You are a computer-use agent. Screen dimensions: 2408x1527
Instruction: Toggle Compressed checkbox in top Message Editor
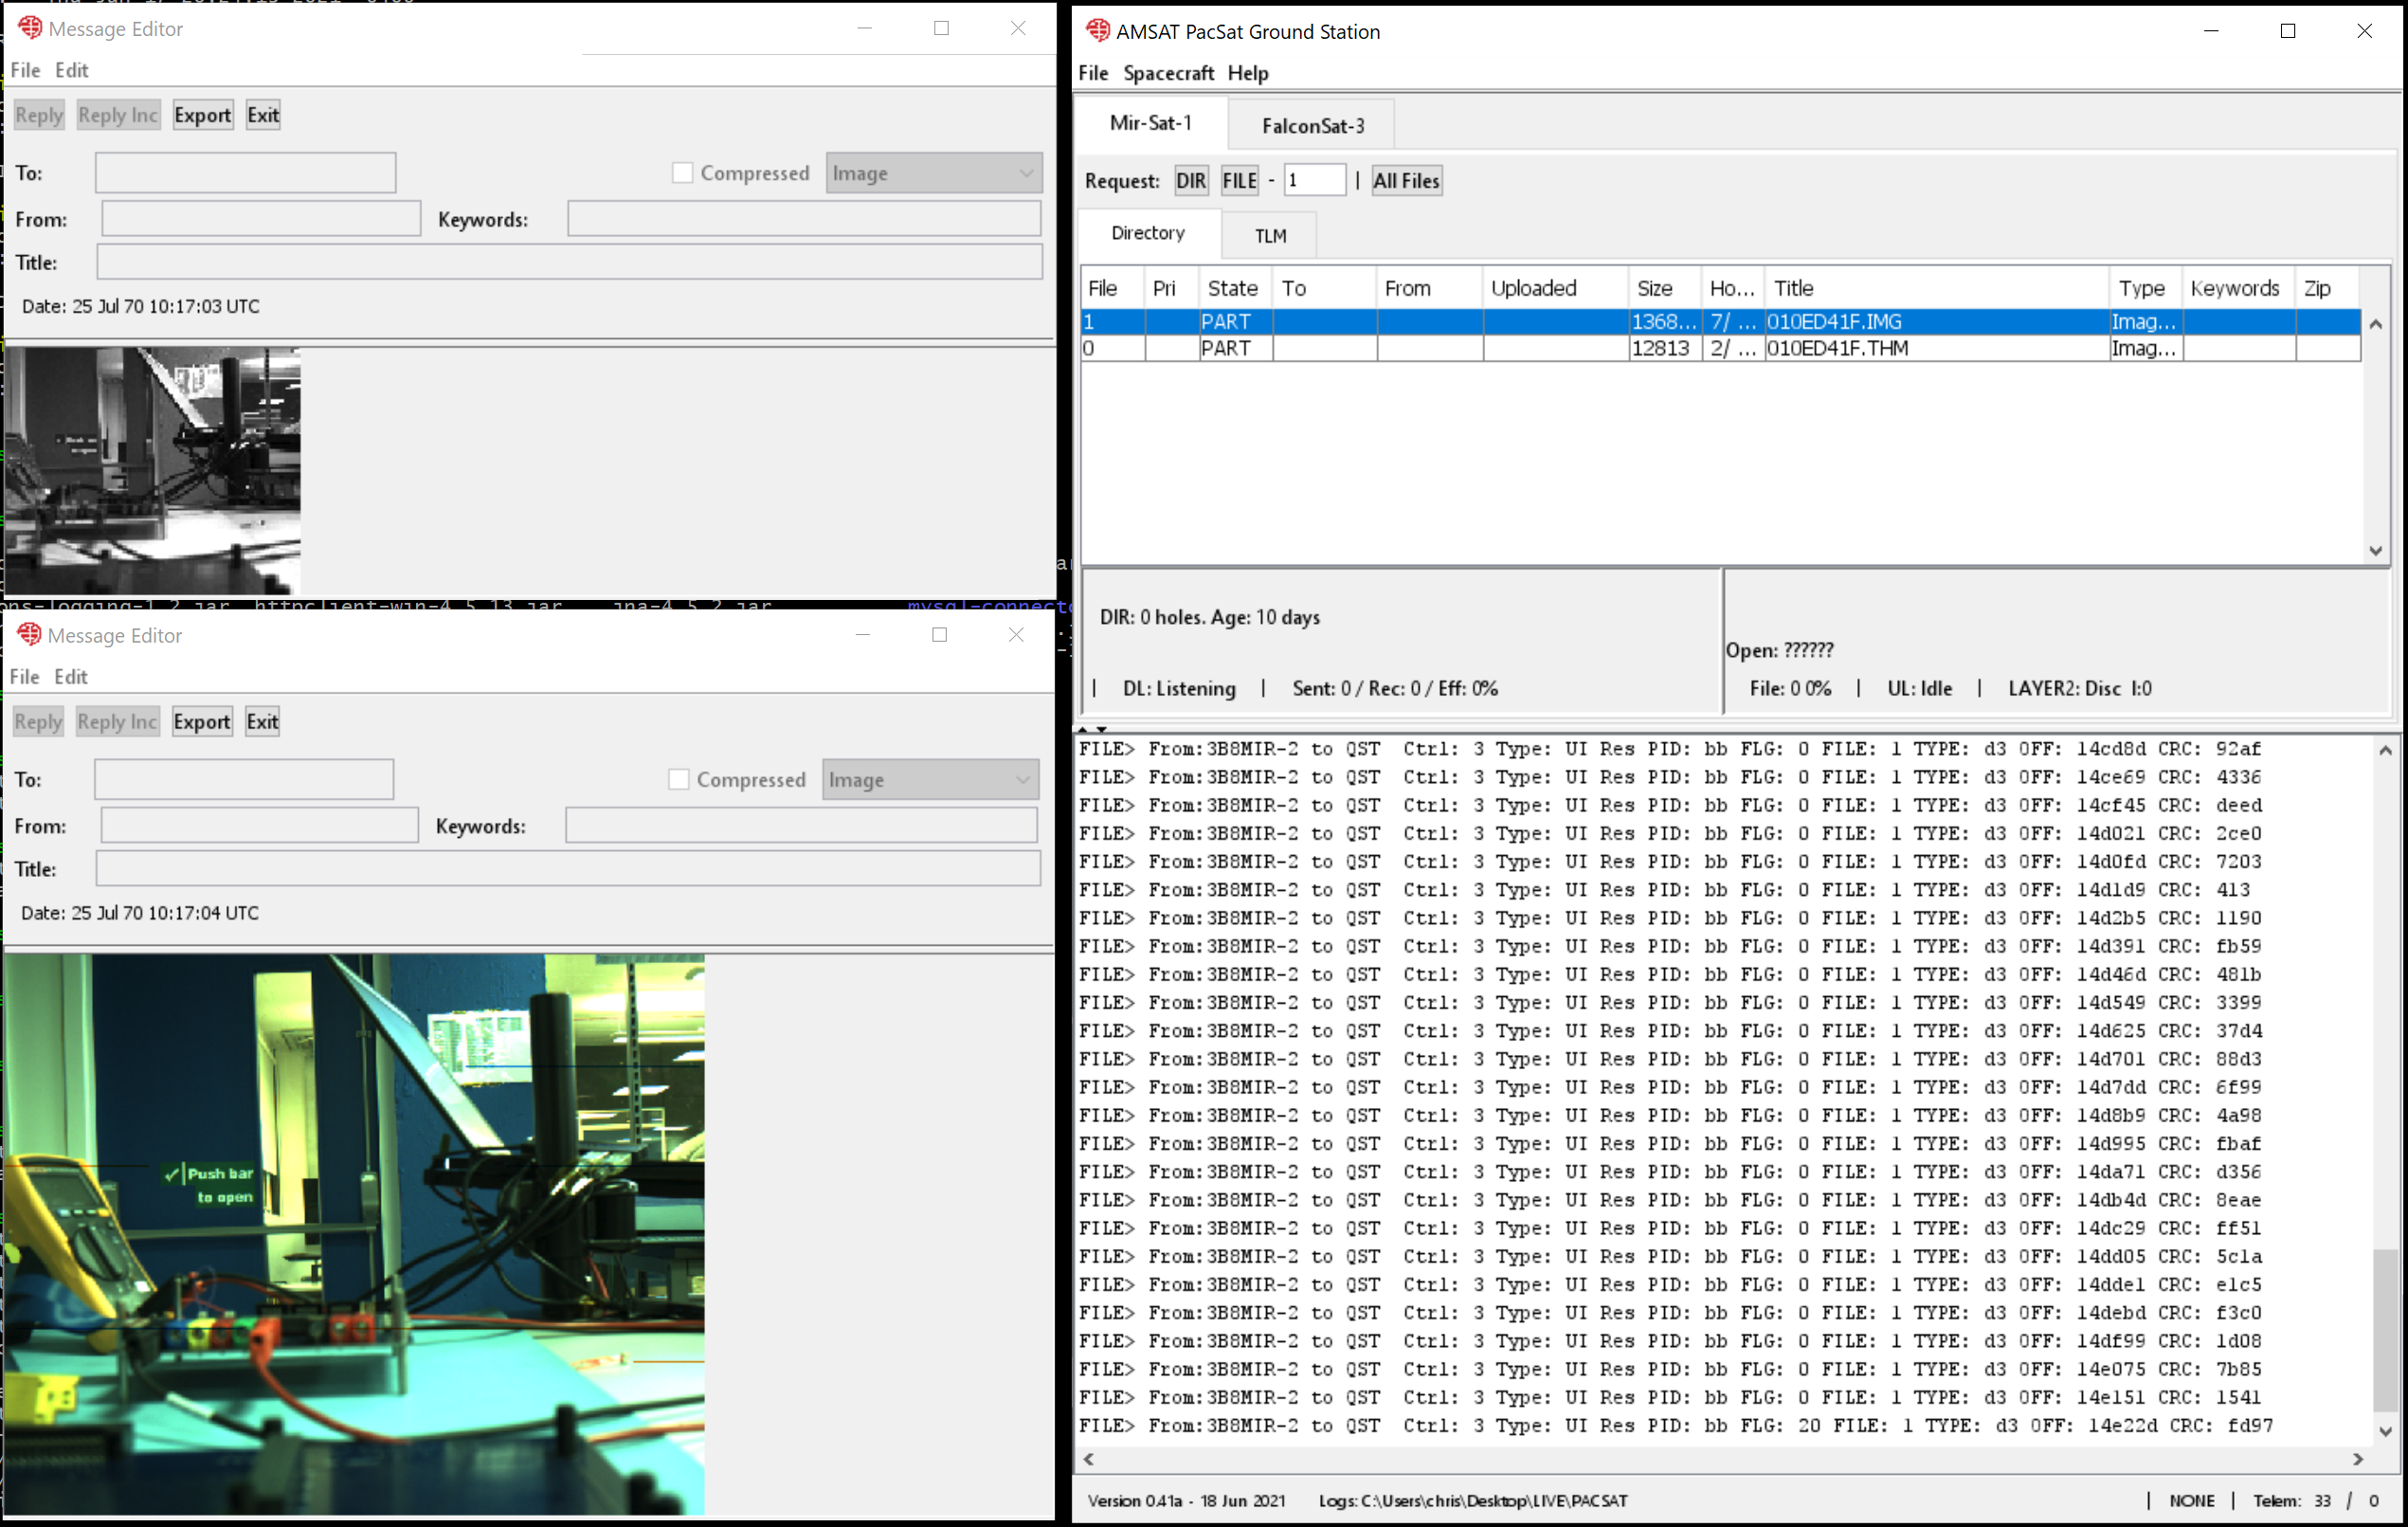click(x=683, y=173)
